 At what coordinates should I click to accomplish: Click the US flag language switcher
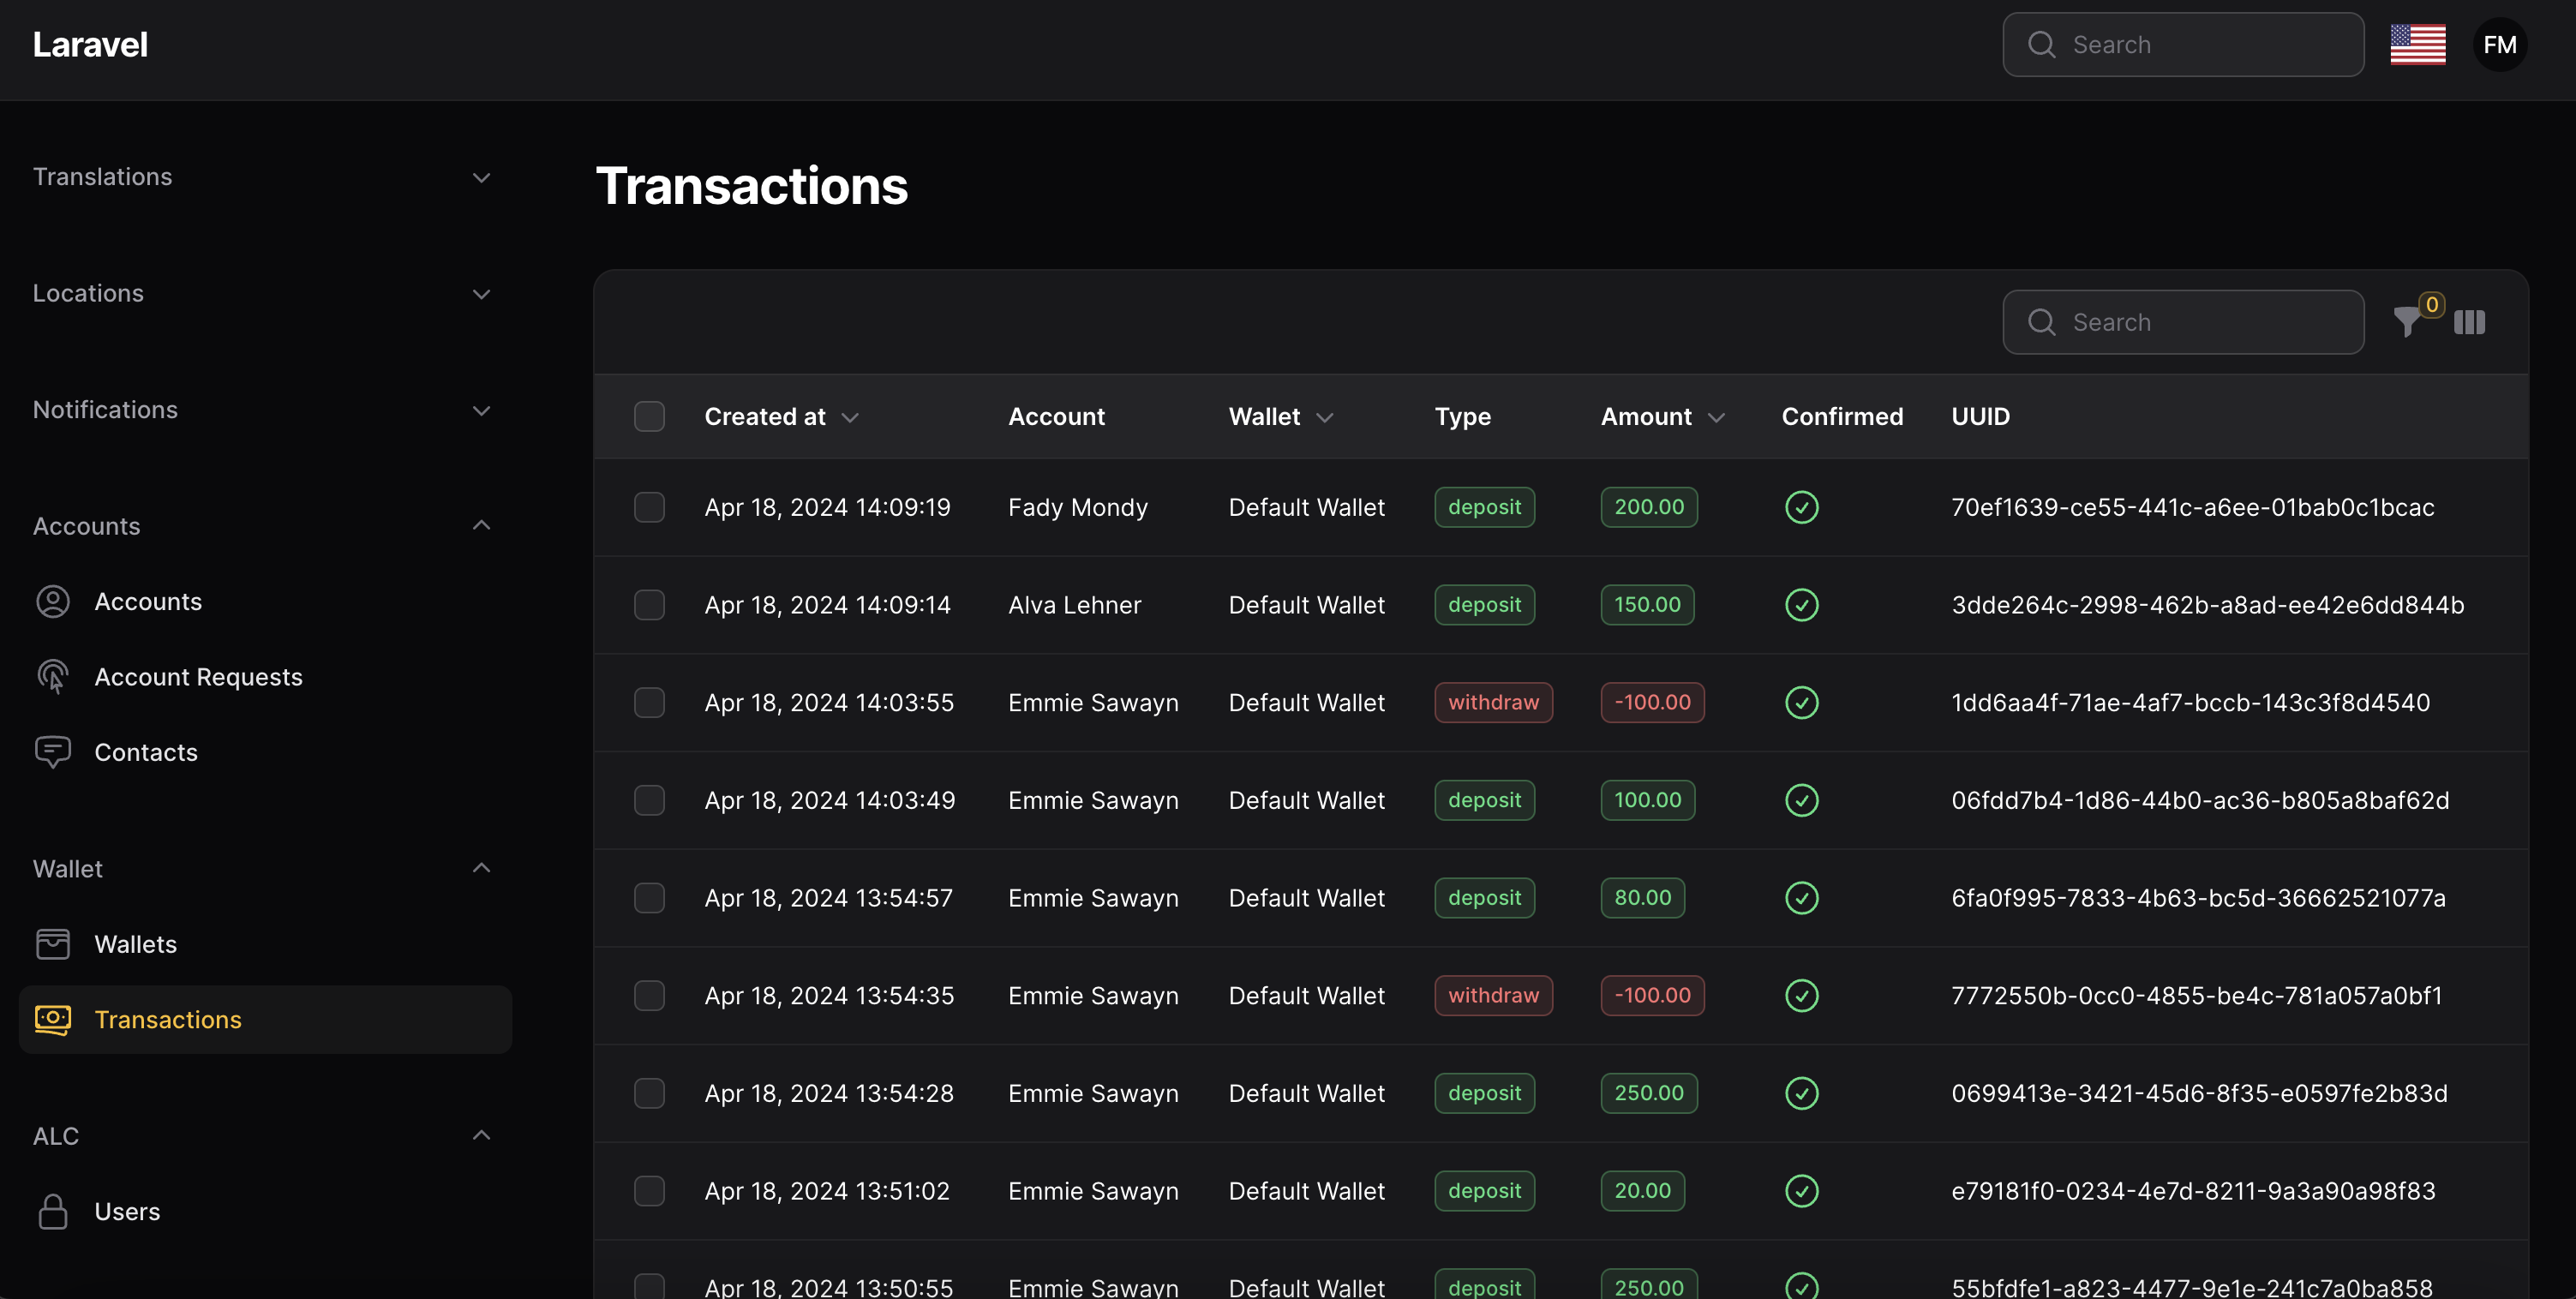[x=2417, y=45]
